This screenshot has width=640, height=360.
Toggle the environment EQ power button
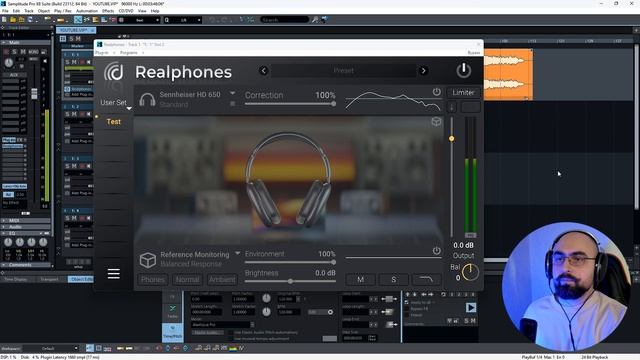pyautogui.click(x=436, y=251)
